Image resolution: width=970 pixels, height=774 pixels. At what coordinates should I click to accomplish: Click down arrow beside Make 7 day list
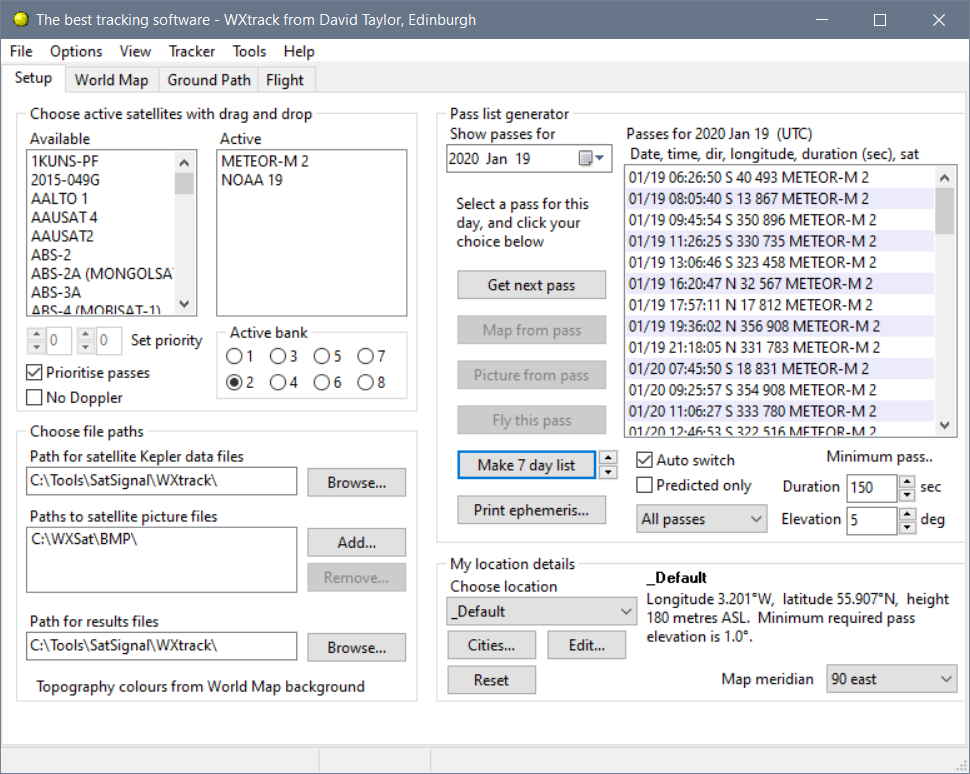tap(609, 473)
